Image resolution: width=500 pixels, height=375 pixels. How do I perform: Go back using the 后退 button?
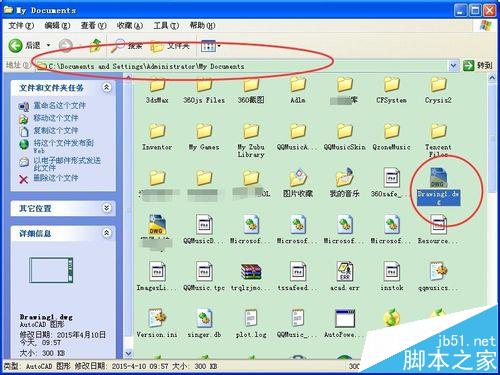(24, 45)
